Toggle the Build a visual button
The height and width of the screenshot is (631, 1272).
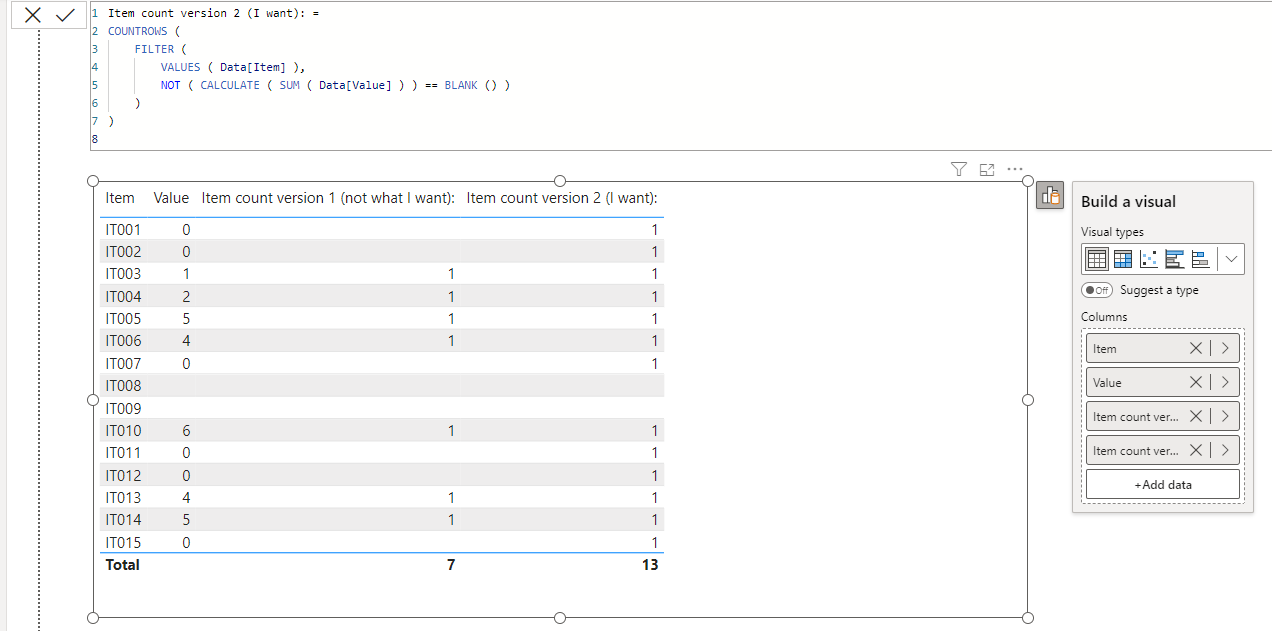coord(1050,196)
